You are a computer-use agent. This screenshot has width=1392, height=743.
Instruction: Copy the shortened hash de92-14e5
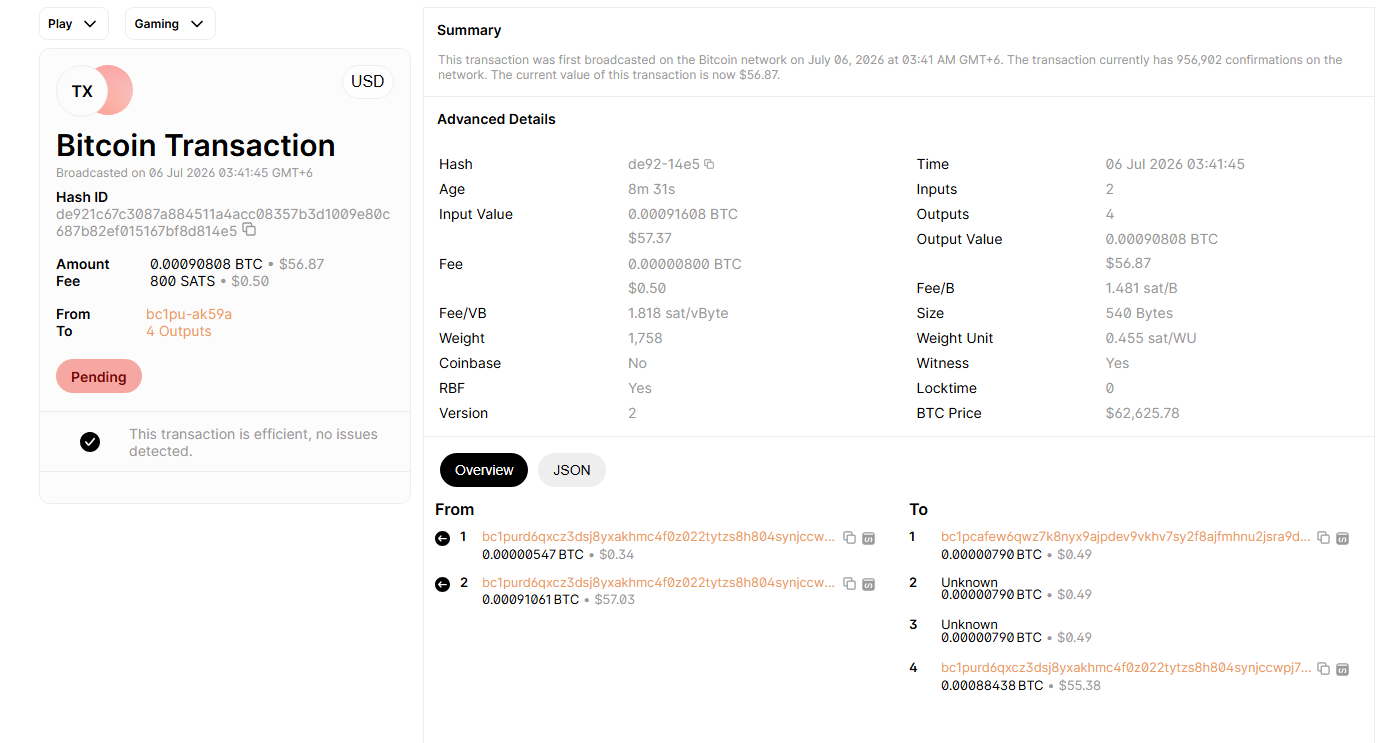point(709,164)
